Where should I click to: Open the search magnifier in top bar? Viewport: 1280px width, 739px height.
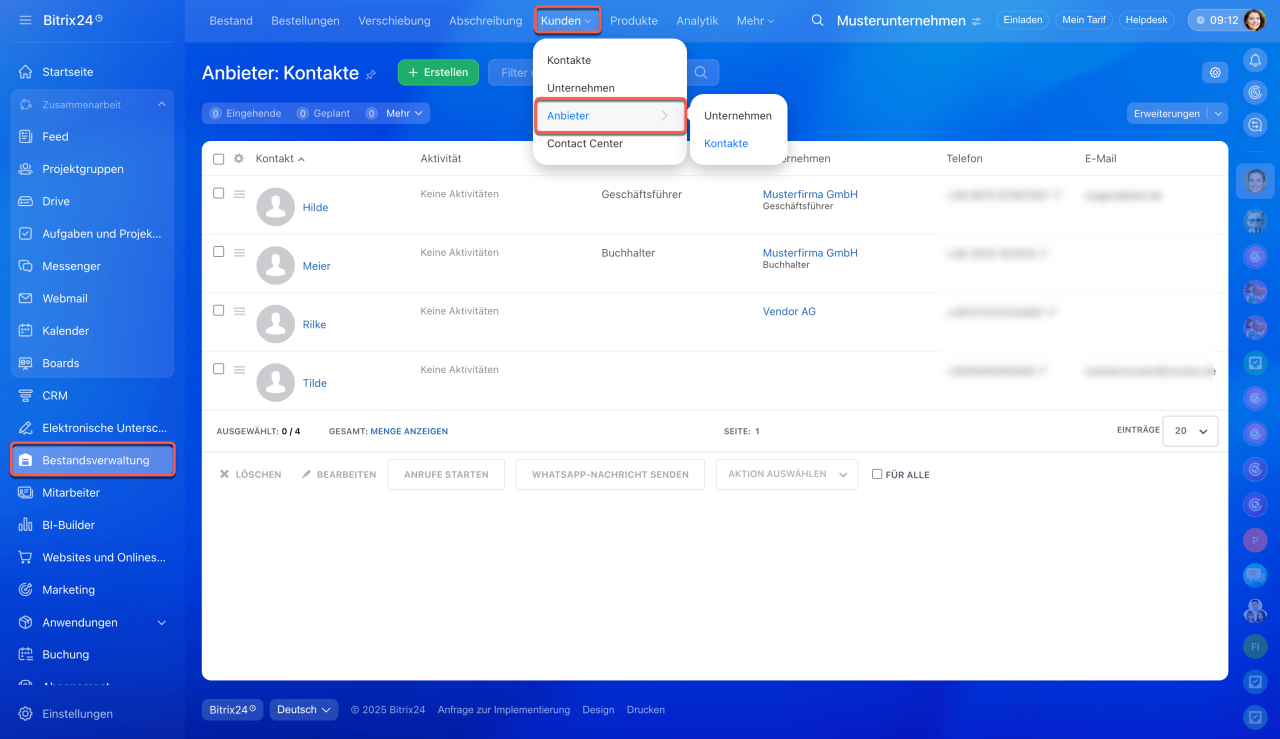tap(817, 20)
